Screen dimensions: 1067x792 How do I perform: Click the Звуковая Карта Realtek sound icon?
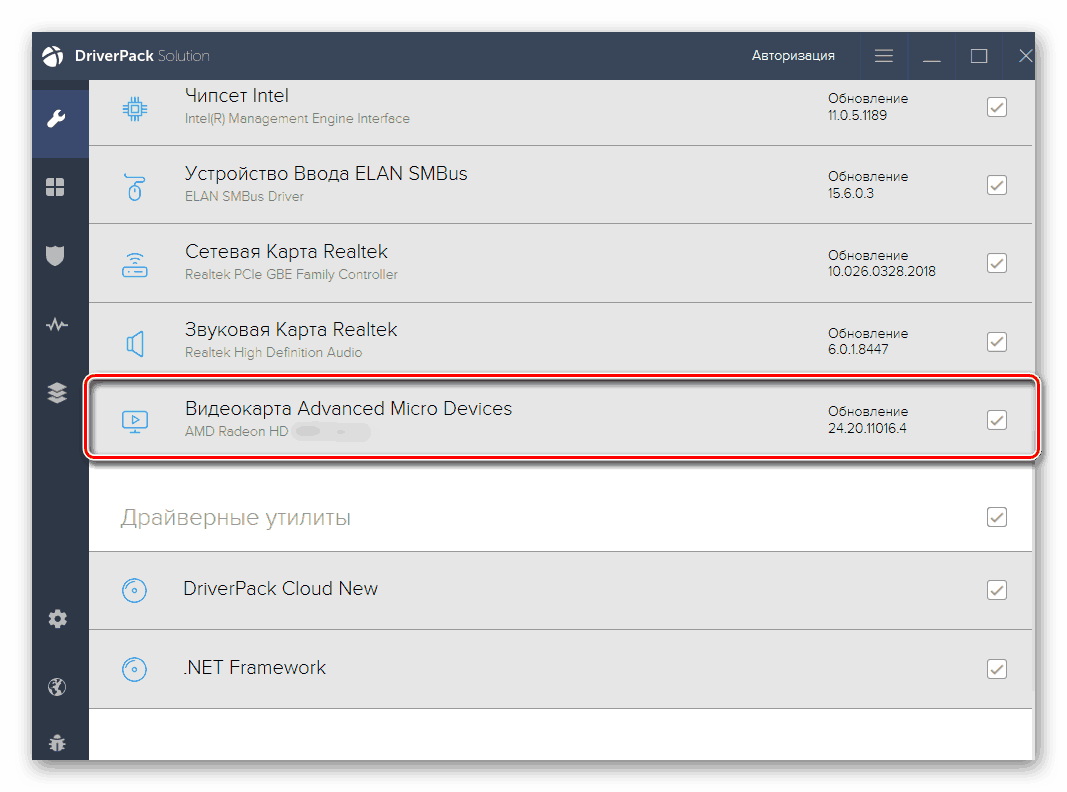tap(135, 343)
